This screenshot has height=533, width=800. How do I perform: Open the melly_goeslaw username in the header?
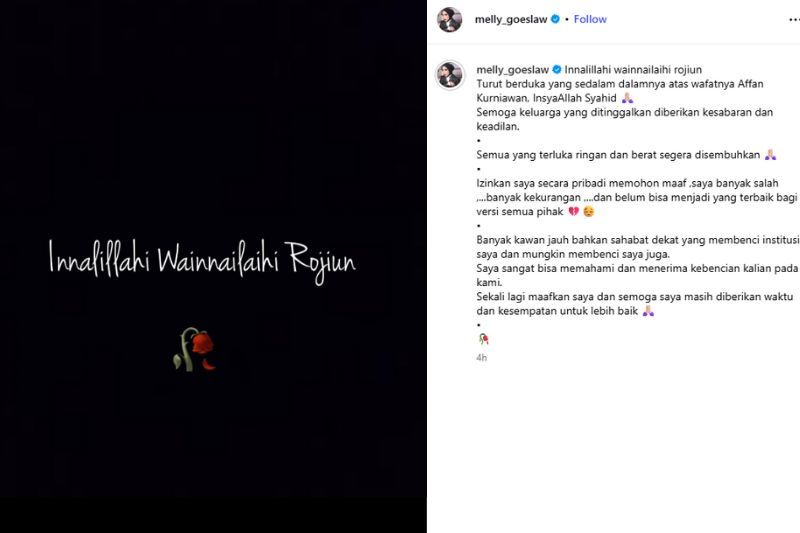point(511,19)
